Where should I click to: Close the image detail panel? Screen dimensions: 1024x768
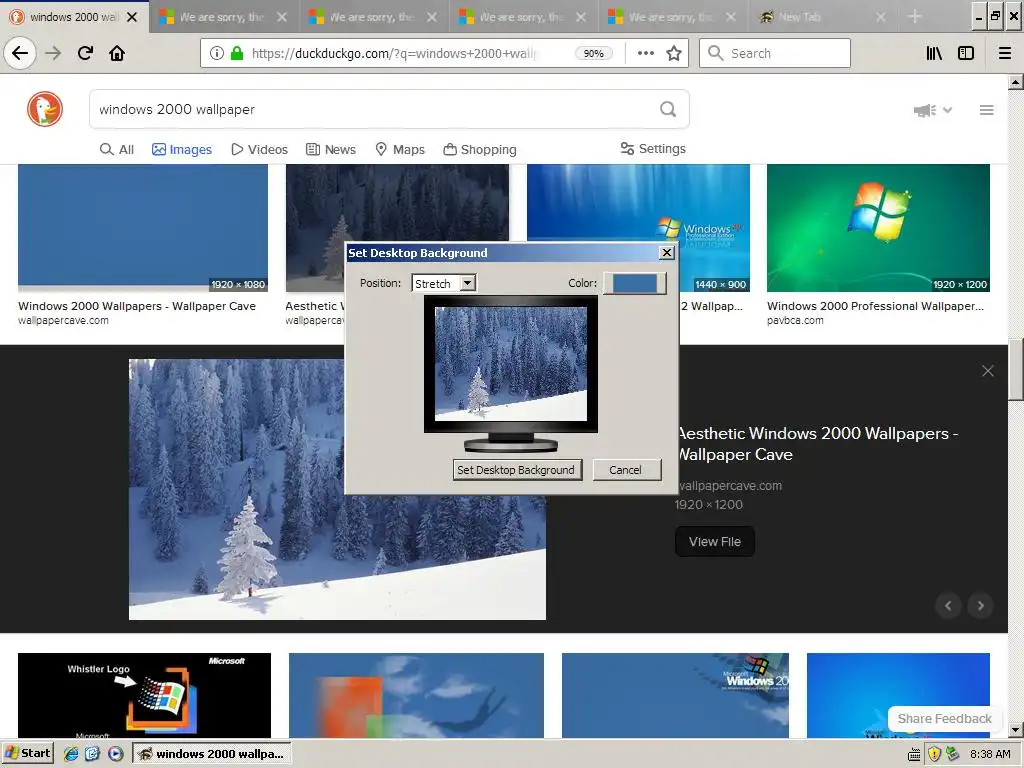point(987,371)
